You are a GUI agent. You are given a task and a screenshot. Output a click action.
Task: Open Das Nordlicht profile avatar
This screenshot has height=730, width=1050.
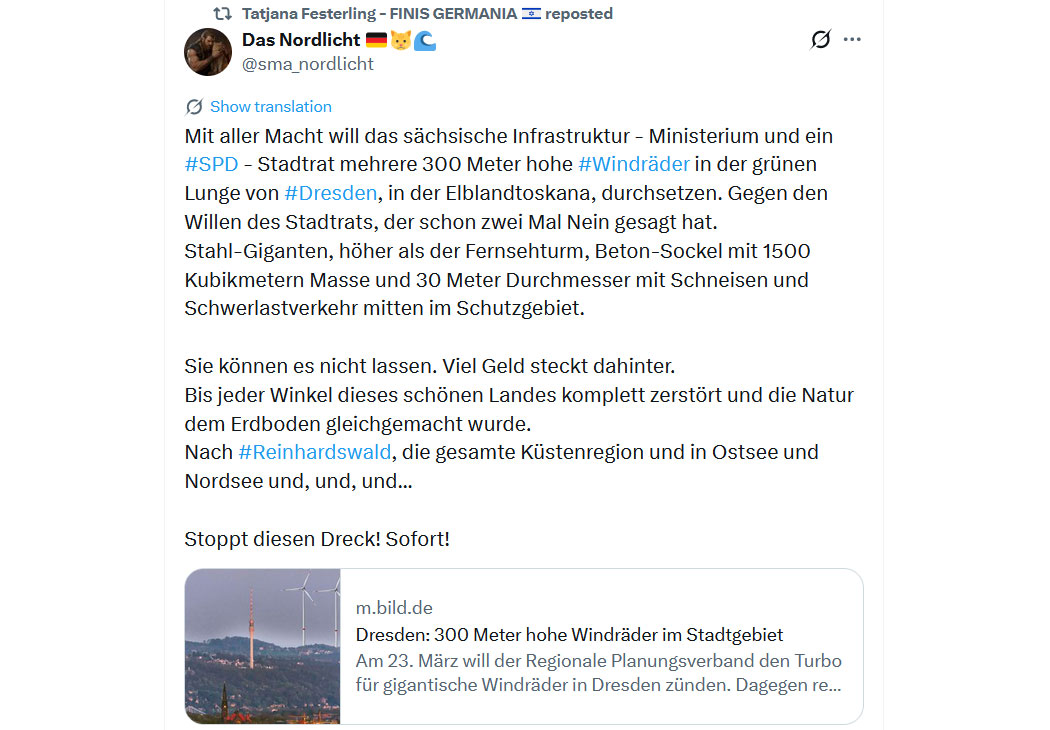point(208,52)
